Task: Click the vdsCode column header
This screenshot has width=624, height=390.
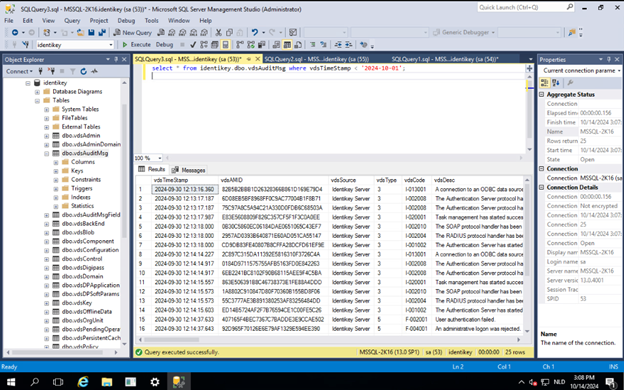Action: pos(417,180)
